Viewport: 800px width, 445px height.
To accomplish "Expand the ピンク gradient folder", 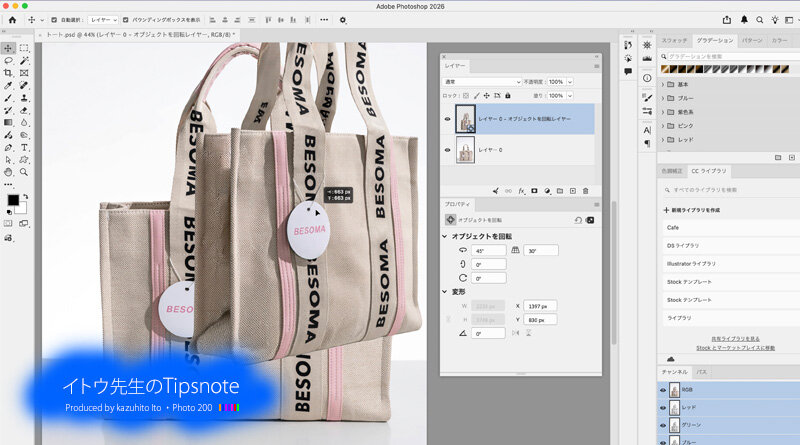I will [663, 126].
